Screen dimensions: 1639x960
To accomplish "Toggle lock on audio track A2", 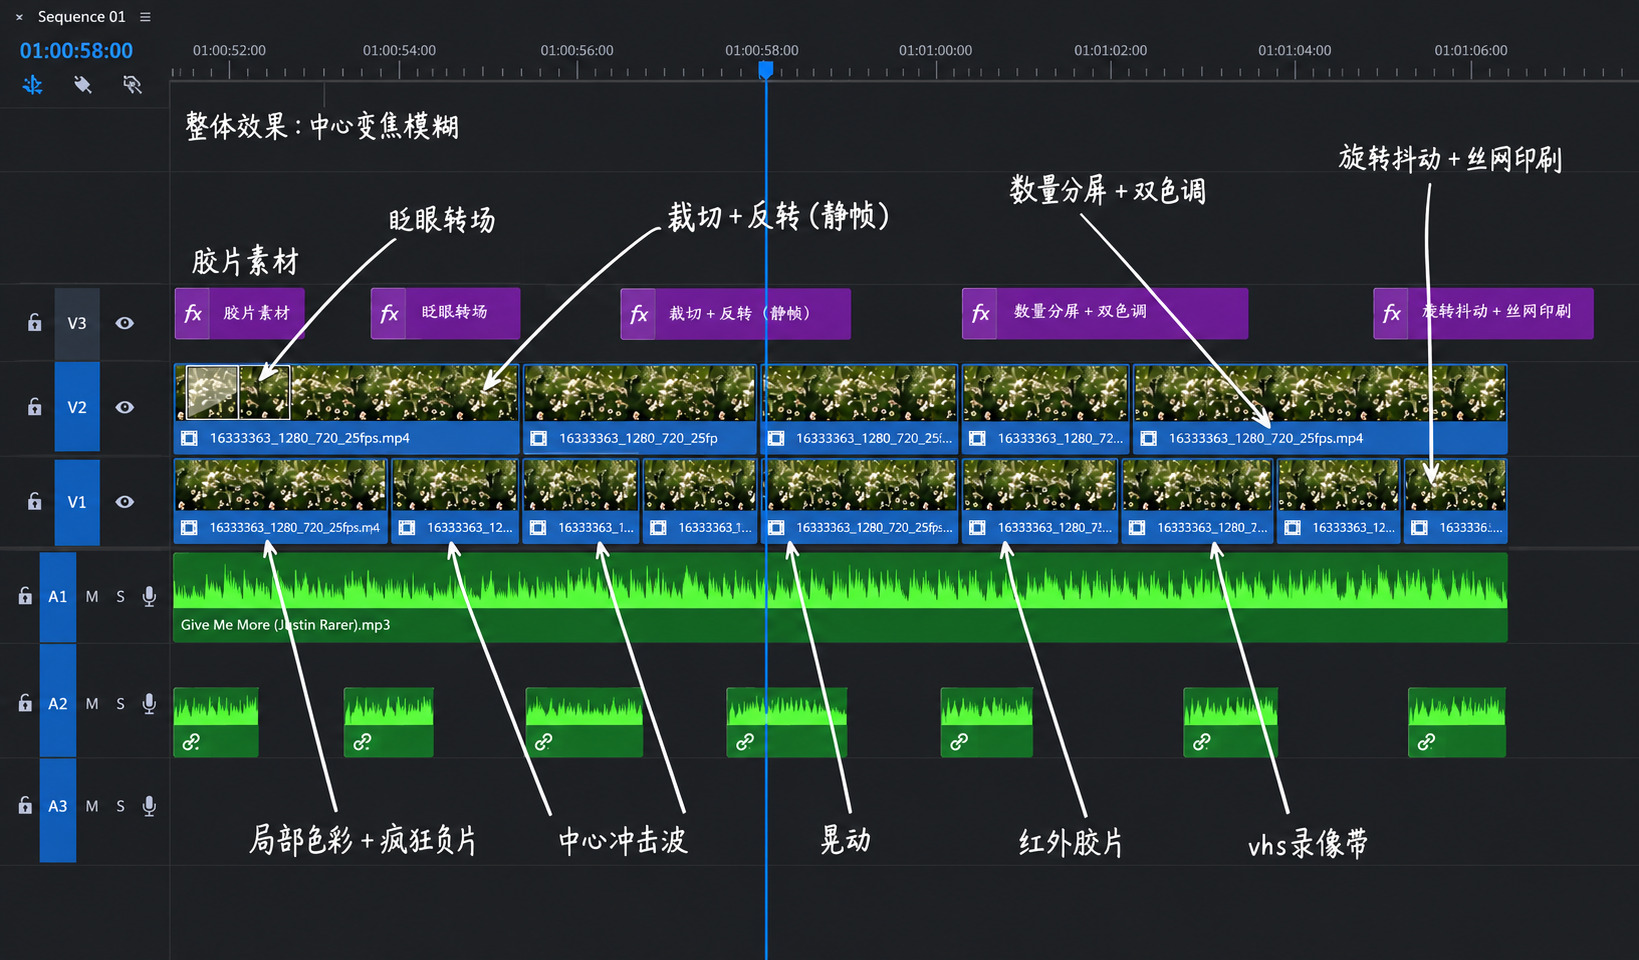I will coord(25,703).
